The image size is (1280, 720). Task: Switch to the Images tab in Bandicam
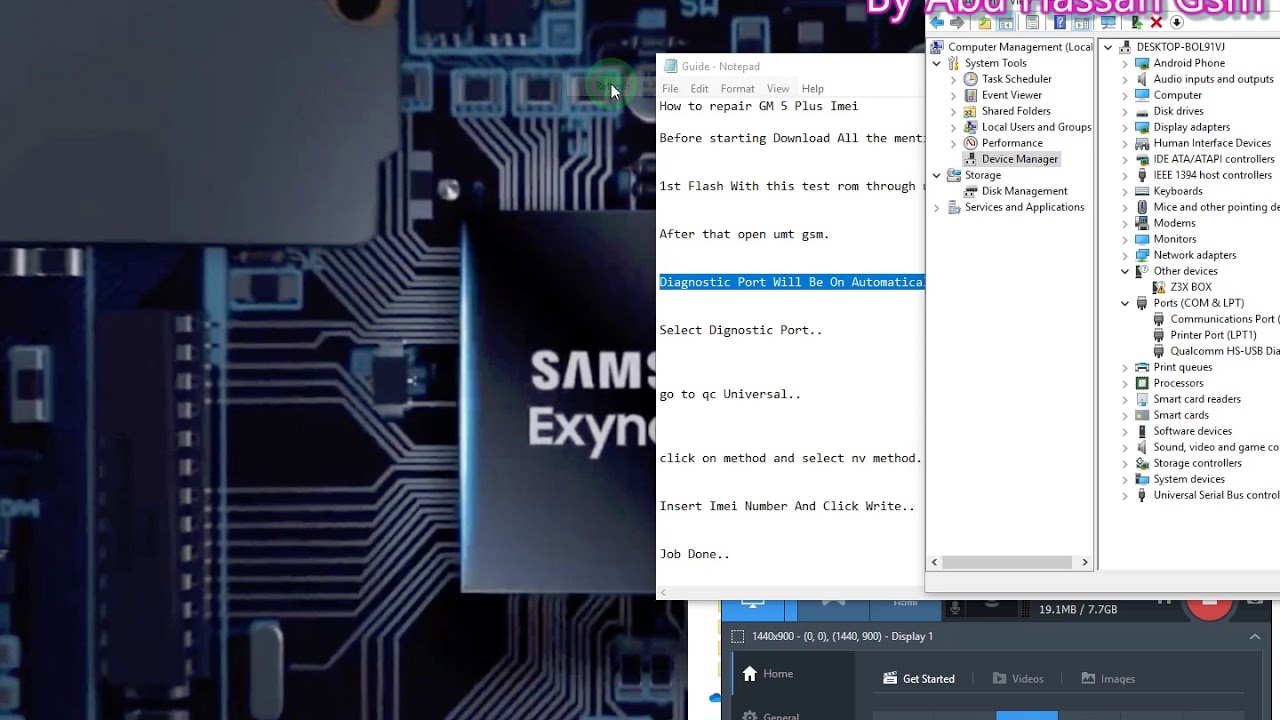click(1108, 678)
